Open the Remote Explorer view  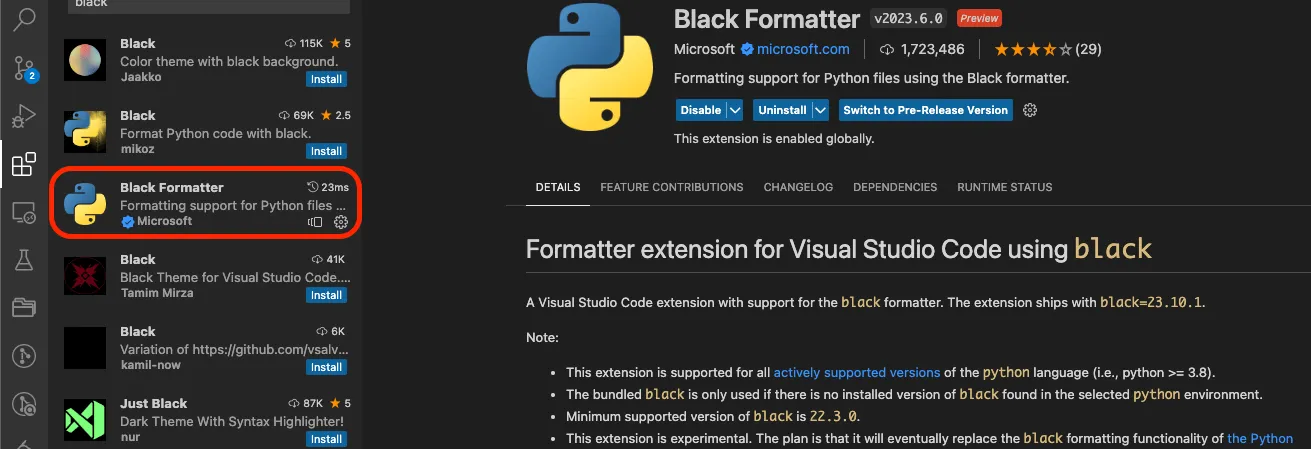pyautogui.click(x=24, y=213)
